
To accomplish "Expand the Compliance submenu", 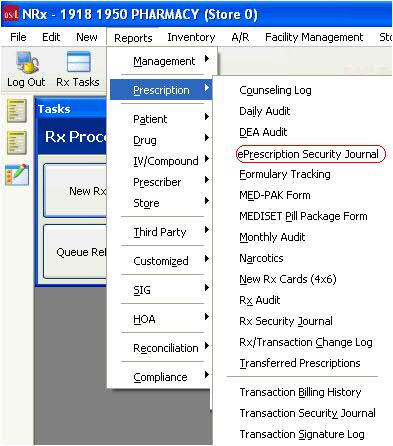I will (x=161, y=377).
